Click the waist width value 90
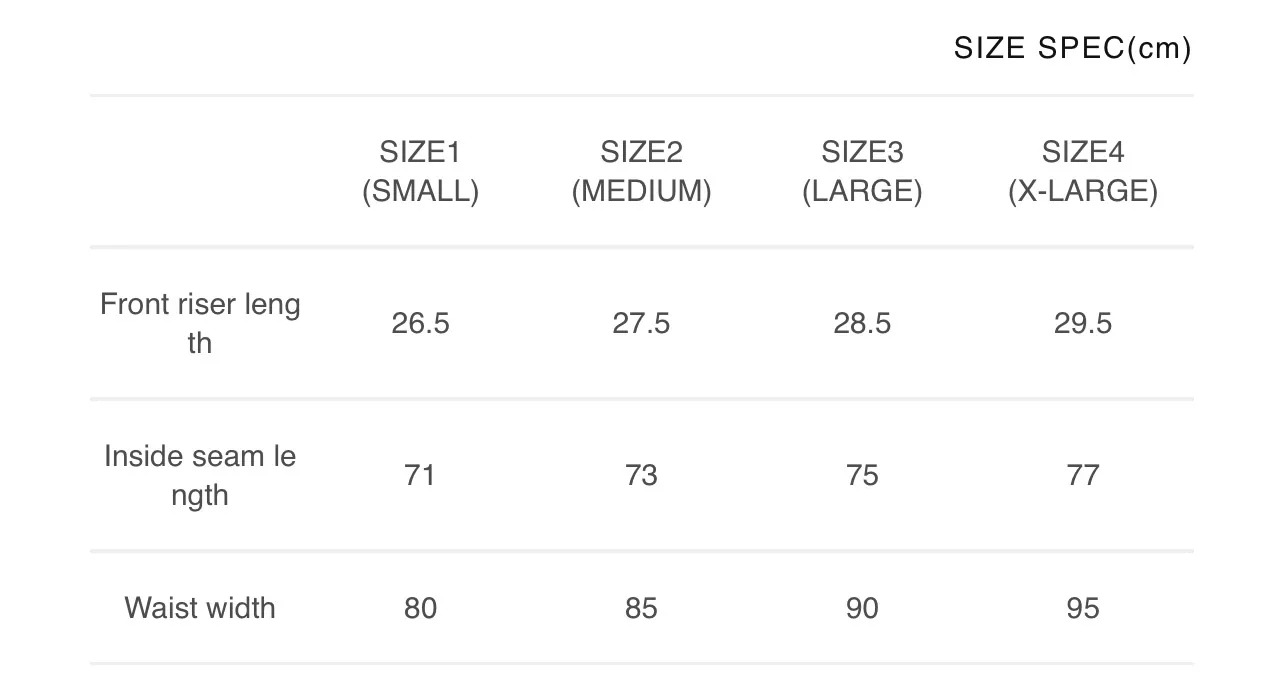 (x=862, y=608)
